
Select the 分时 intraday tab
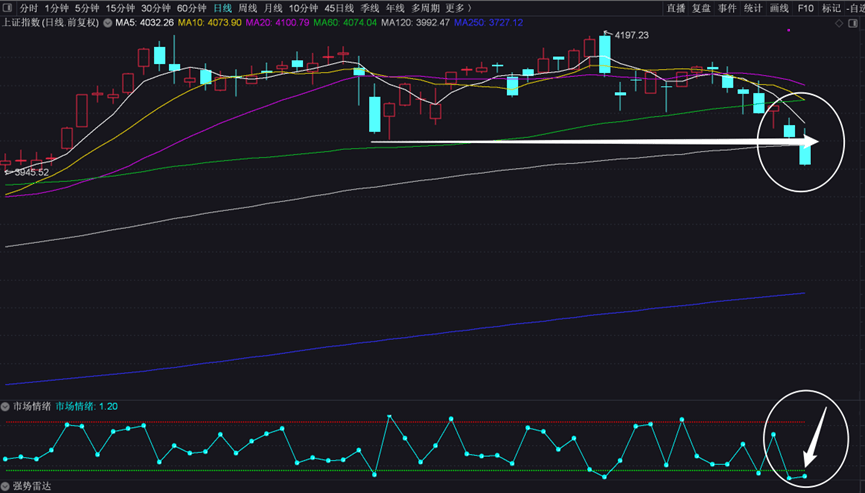pyautogui.click(x=28, y=8)
